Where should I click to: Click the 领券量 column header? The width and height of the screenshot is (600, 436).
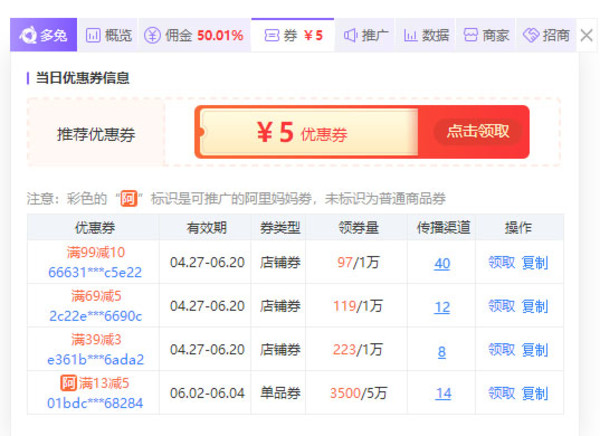click(x=359, y=228)
